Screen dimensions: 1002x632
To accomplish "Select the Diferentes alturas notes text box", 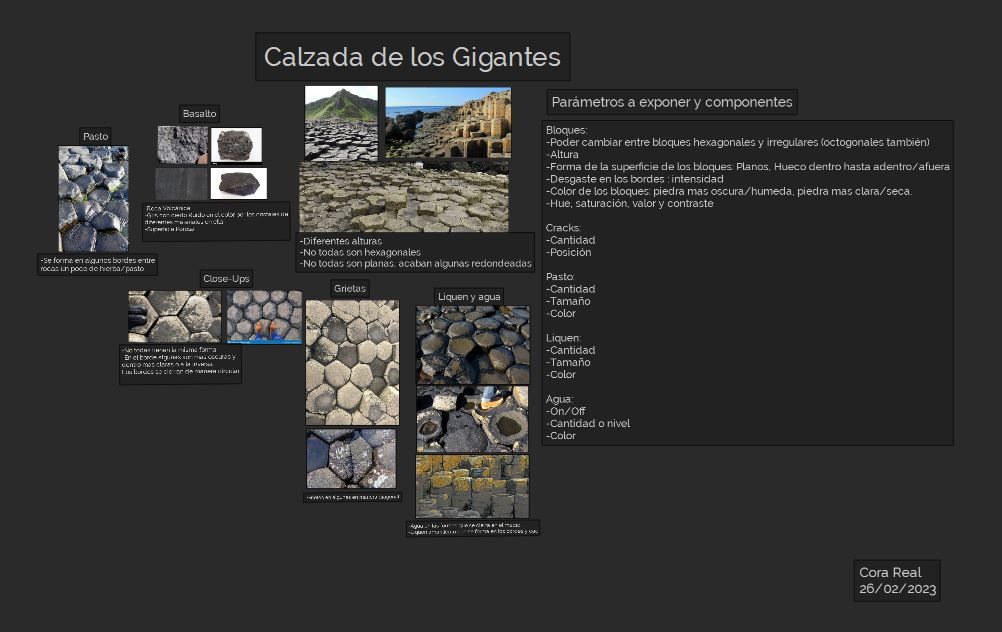I will (x=415, y=252).
